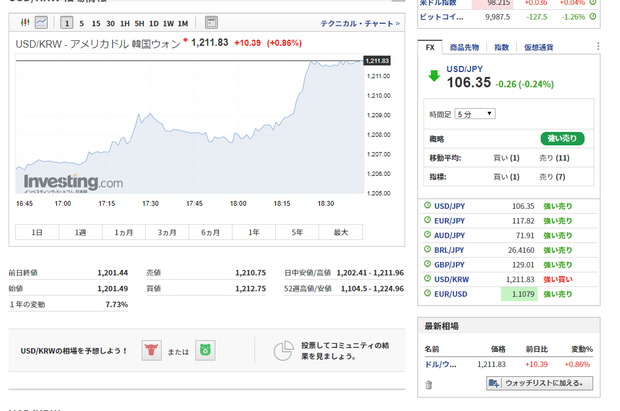Image resolution: width=620 pixels, height=411 pixels.
Task: Select 1ヵ月 chart range tab
Action: click(x=124, y=232)
